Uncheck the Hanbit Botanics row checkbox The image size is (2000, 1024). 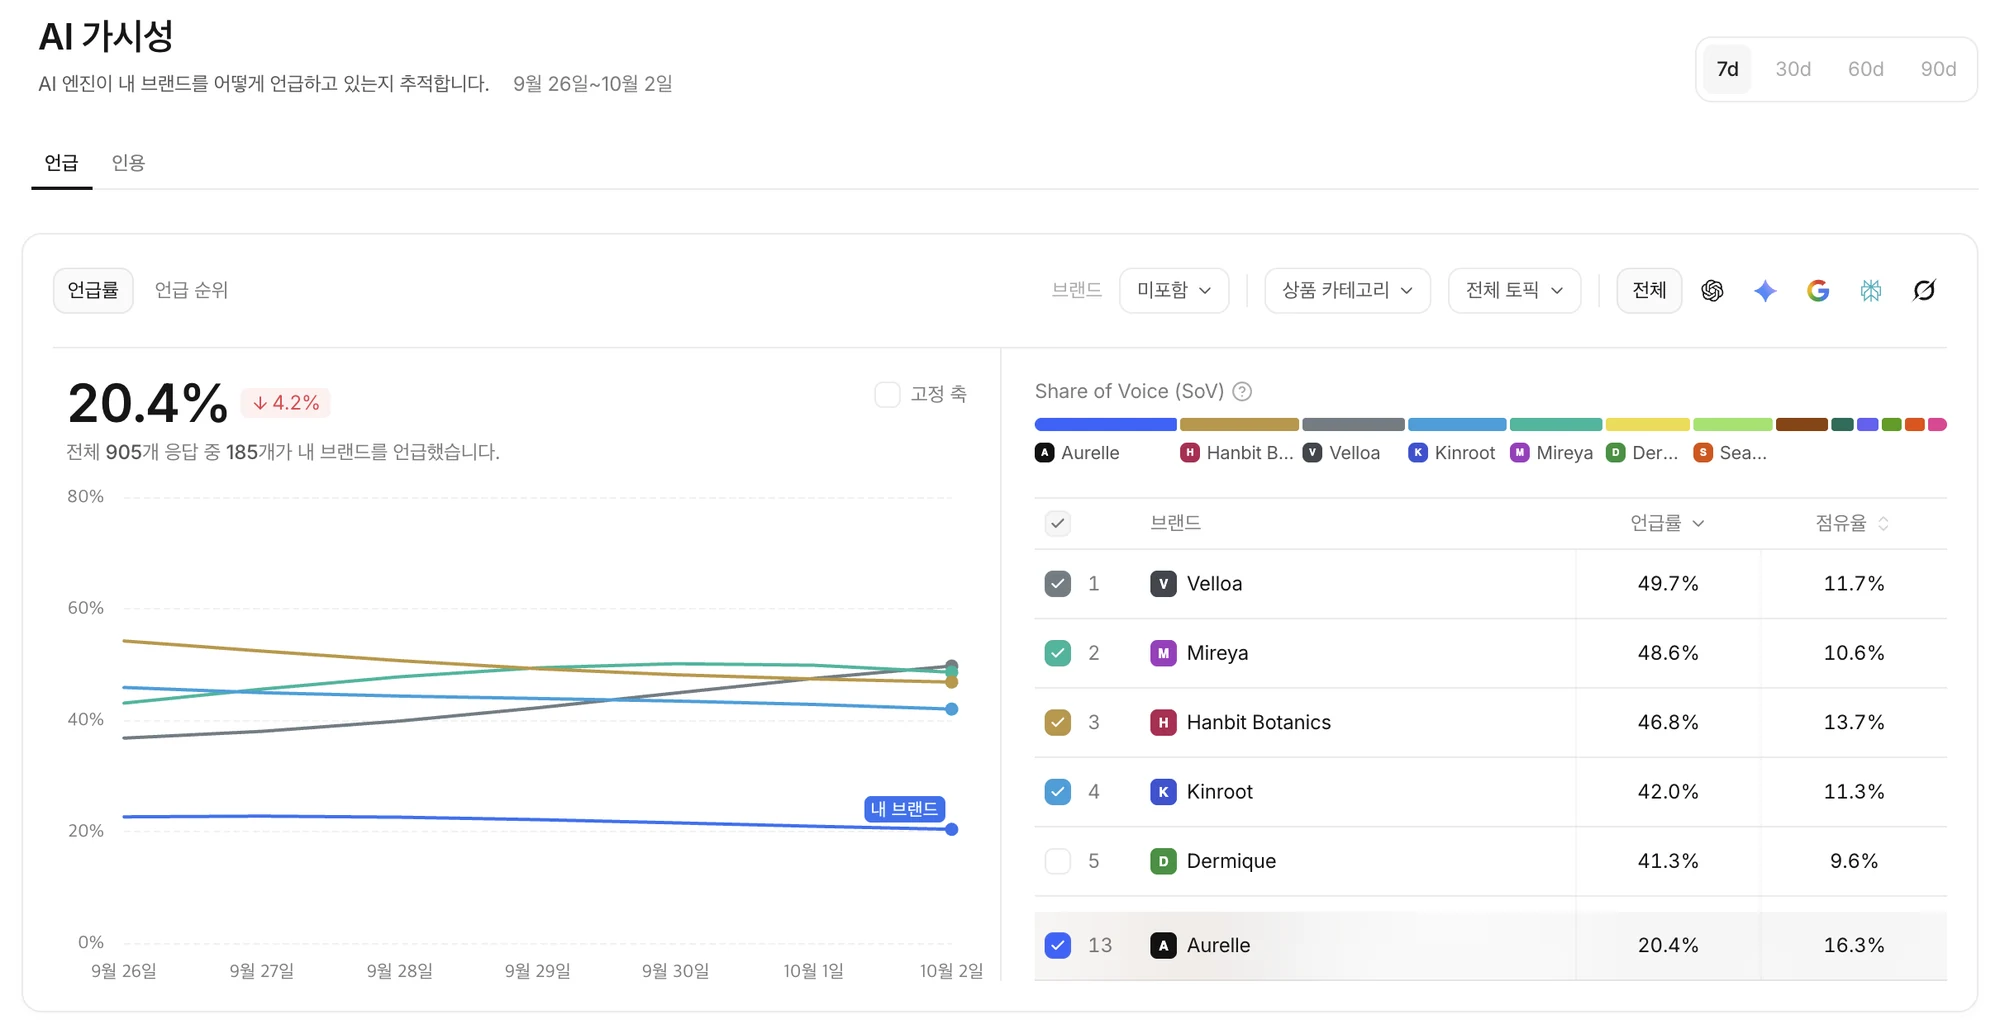1057,722
